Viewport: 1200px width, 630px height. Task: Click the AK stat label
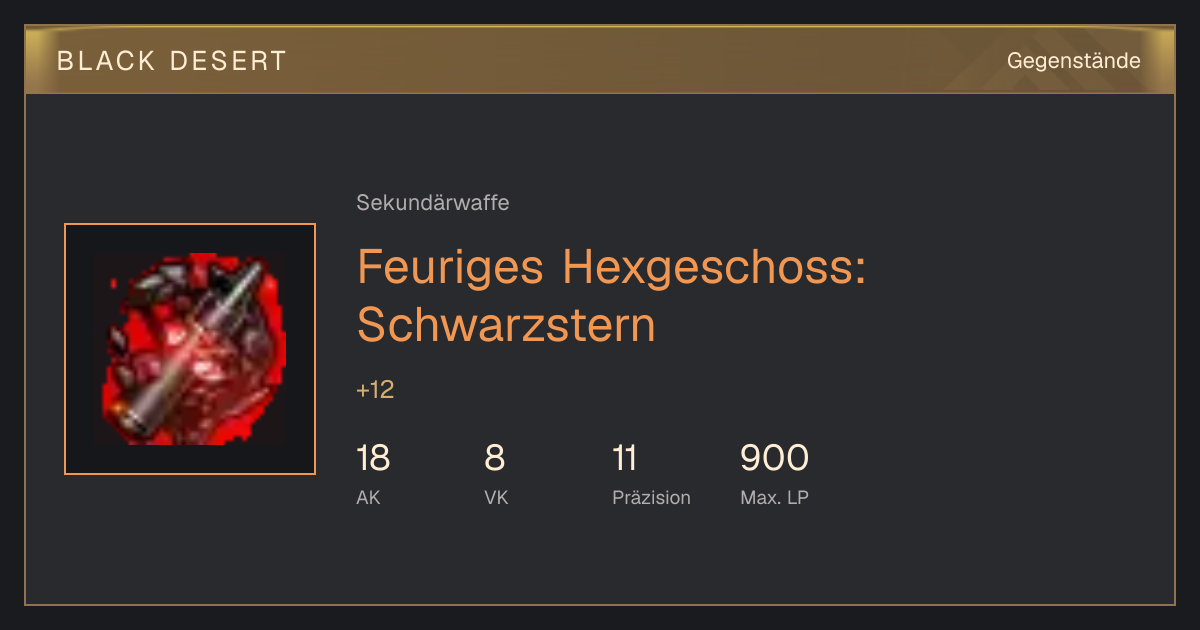(368, 497)
